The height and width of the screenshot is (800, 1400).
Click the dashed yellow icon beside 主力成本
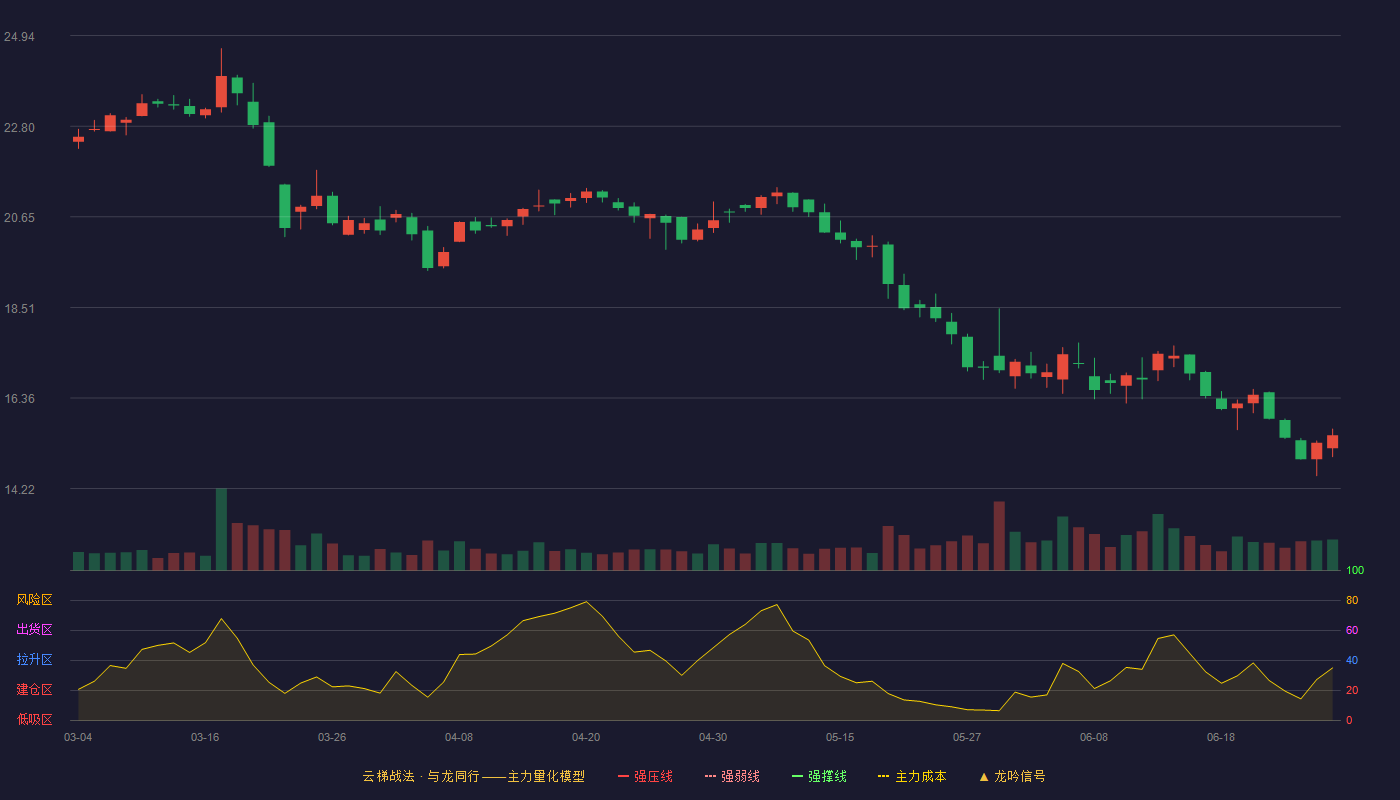click(x=884, y=776)
